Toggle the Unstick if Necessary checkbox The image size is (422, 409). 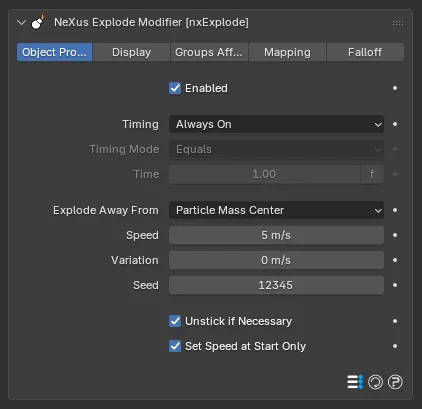point(175,321)
